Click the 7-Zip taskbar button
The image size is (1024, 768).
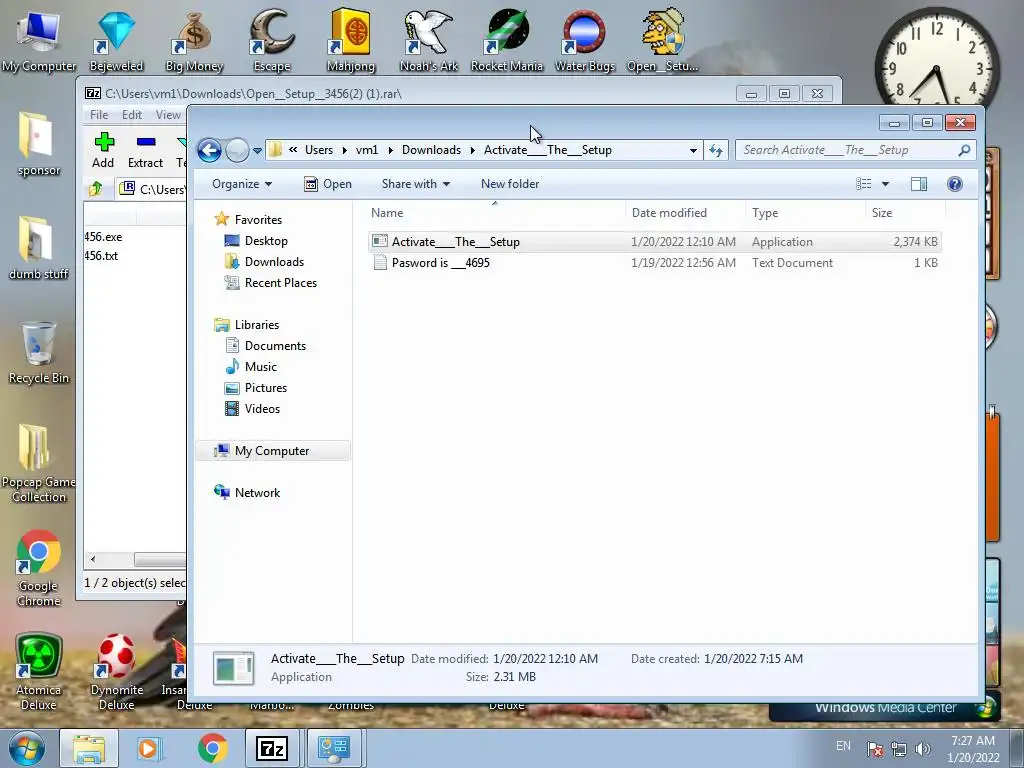[272, 748]
